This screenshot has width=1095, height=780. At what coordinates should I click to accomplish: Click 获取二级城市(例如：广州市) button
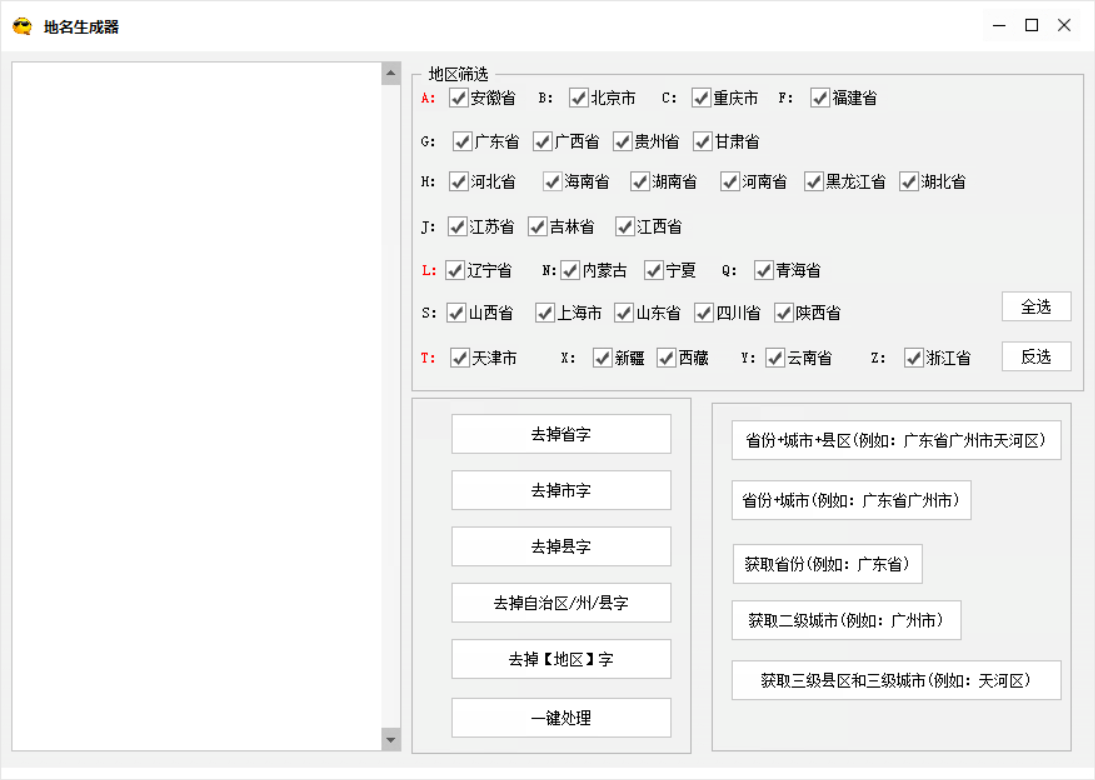coord(846,620)
